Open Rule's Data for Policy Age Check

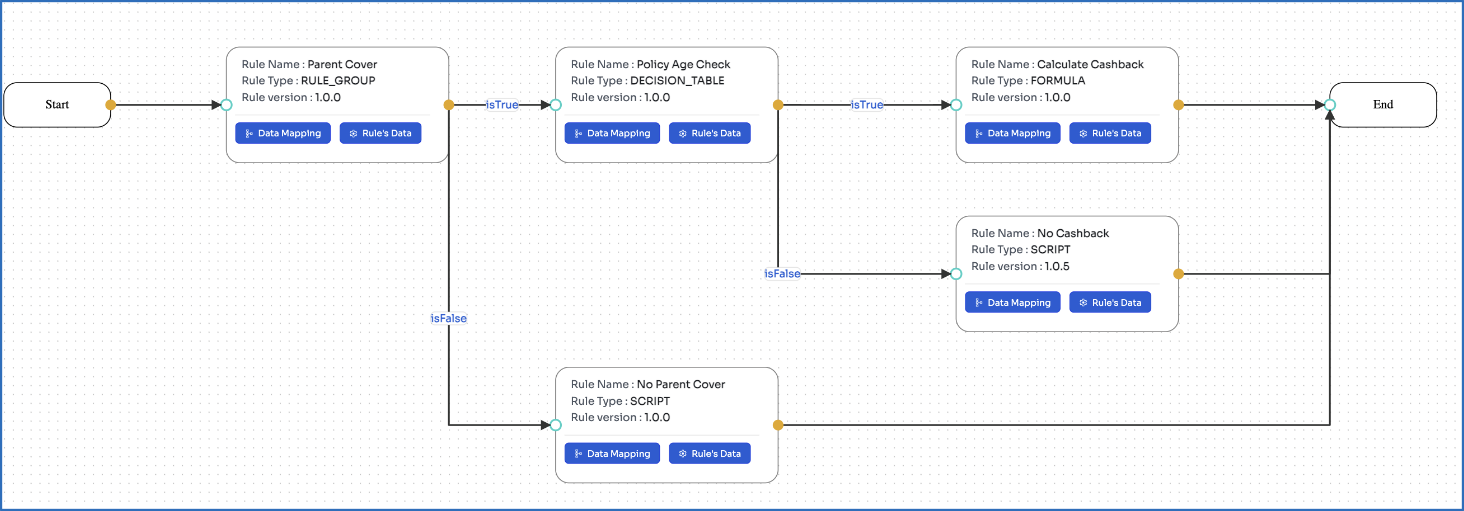pyautogui.click(x=709, y=133)
